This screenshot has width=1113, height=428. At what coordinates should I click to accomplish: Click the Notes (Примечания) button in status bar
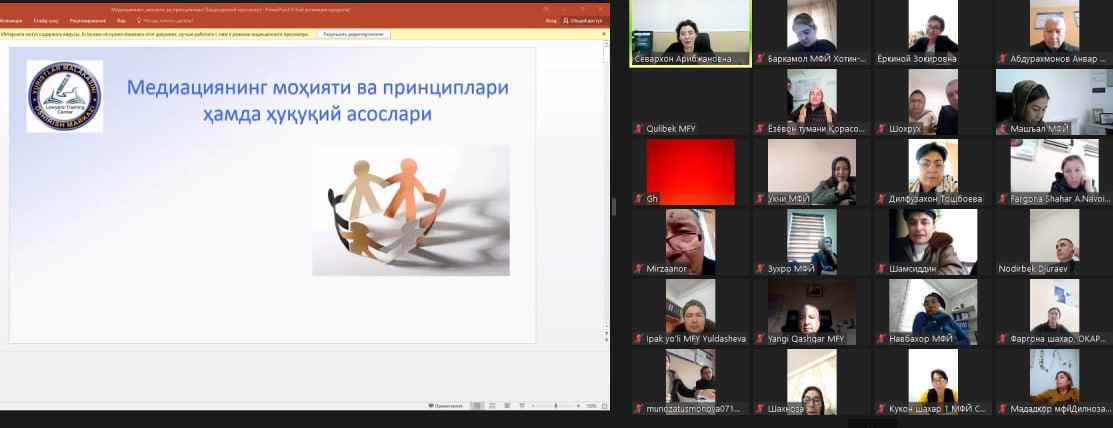point(445,405)
